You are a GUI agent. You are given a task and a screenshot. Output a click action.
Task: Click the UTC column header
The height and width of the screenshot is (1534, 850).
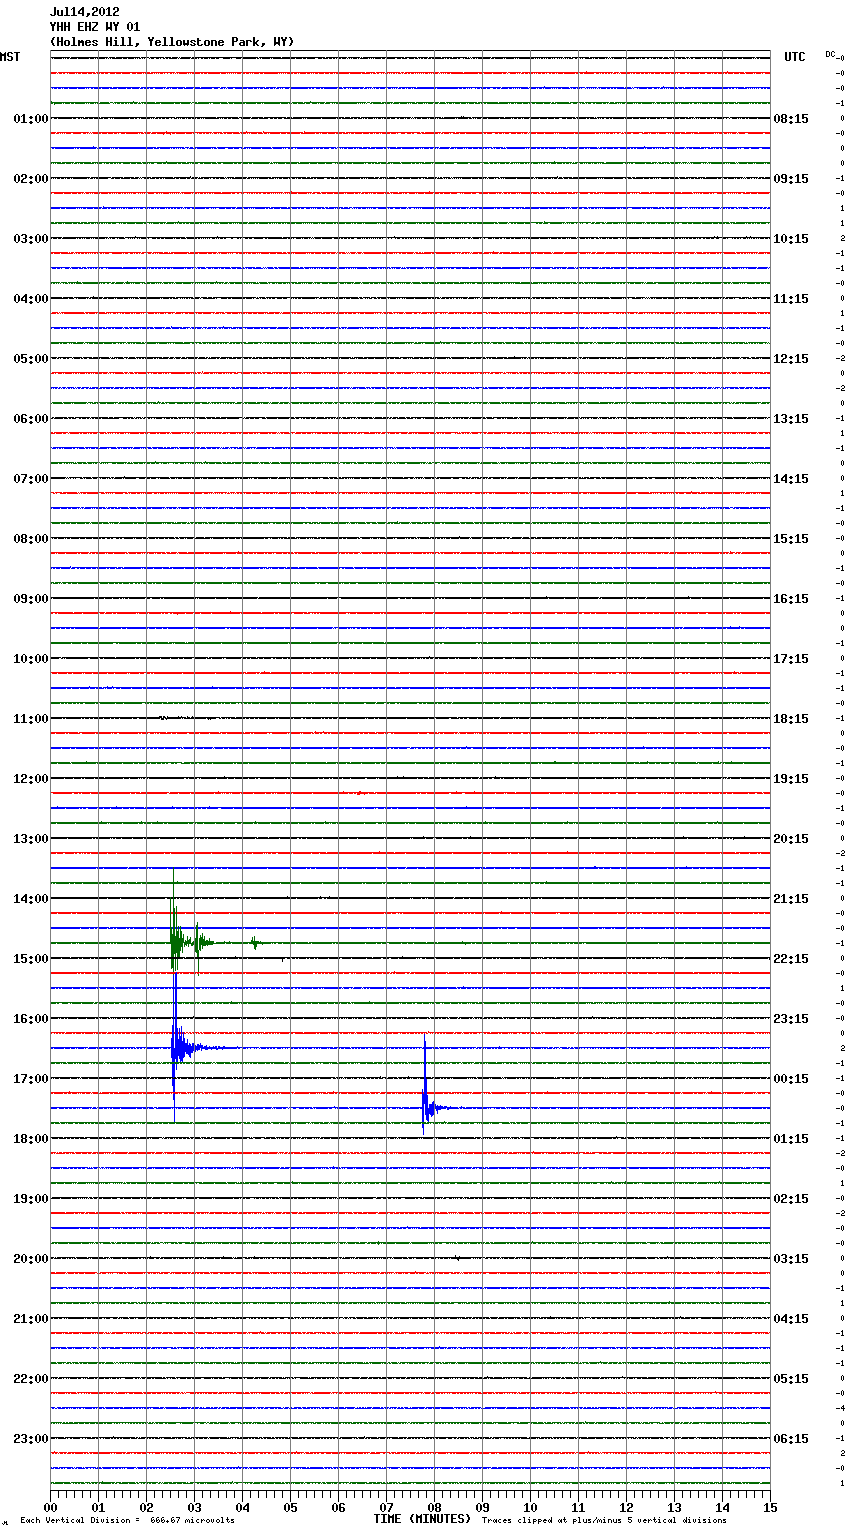pyautogui.click(x=795, y=57)
